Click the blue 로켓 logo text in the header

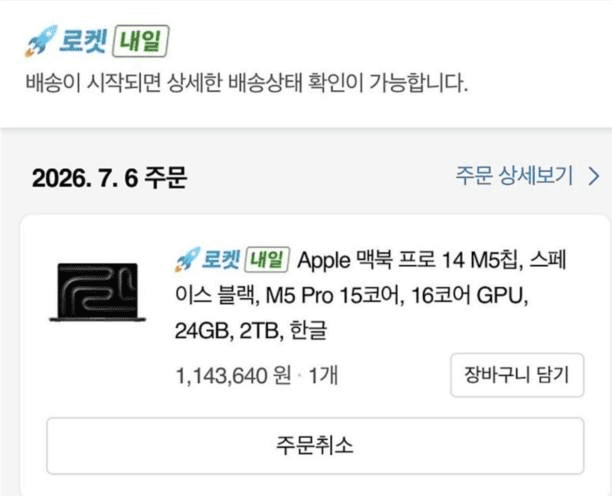click(x=83, y=41)
